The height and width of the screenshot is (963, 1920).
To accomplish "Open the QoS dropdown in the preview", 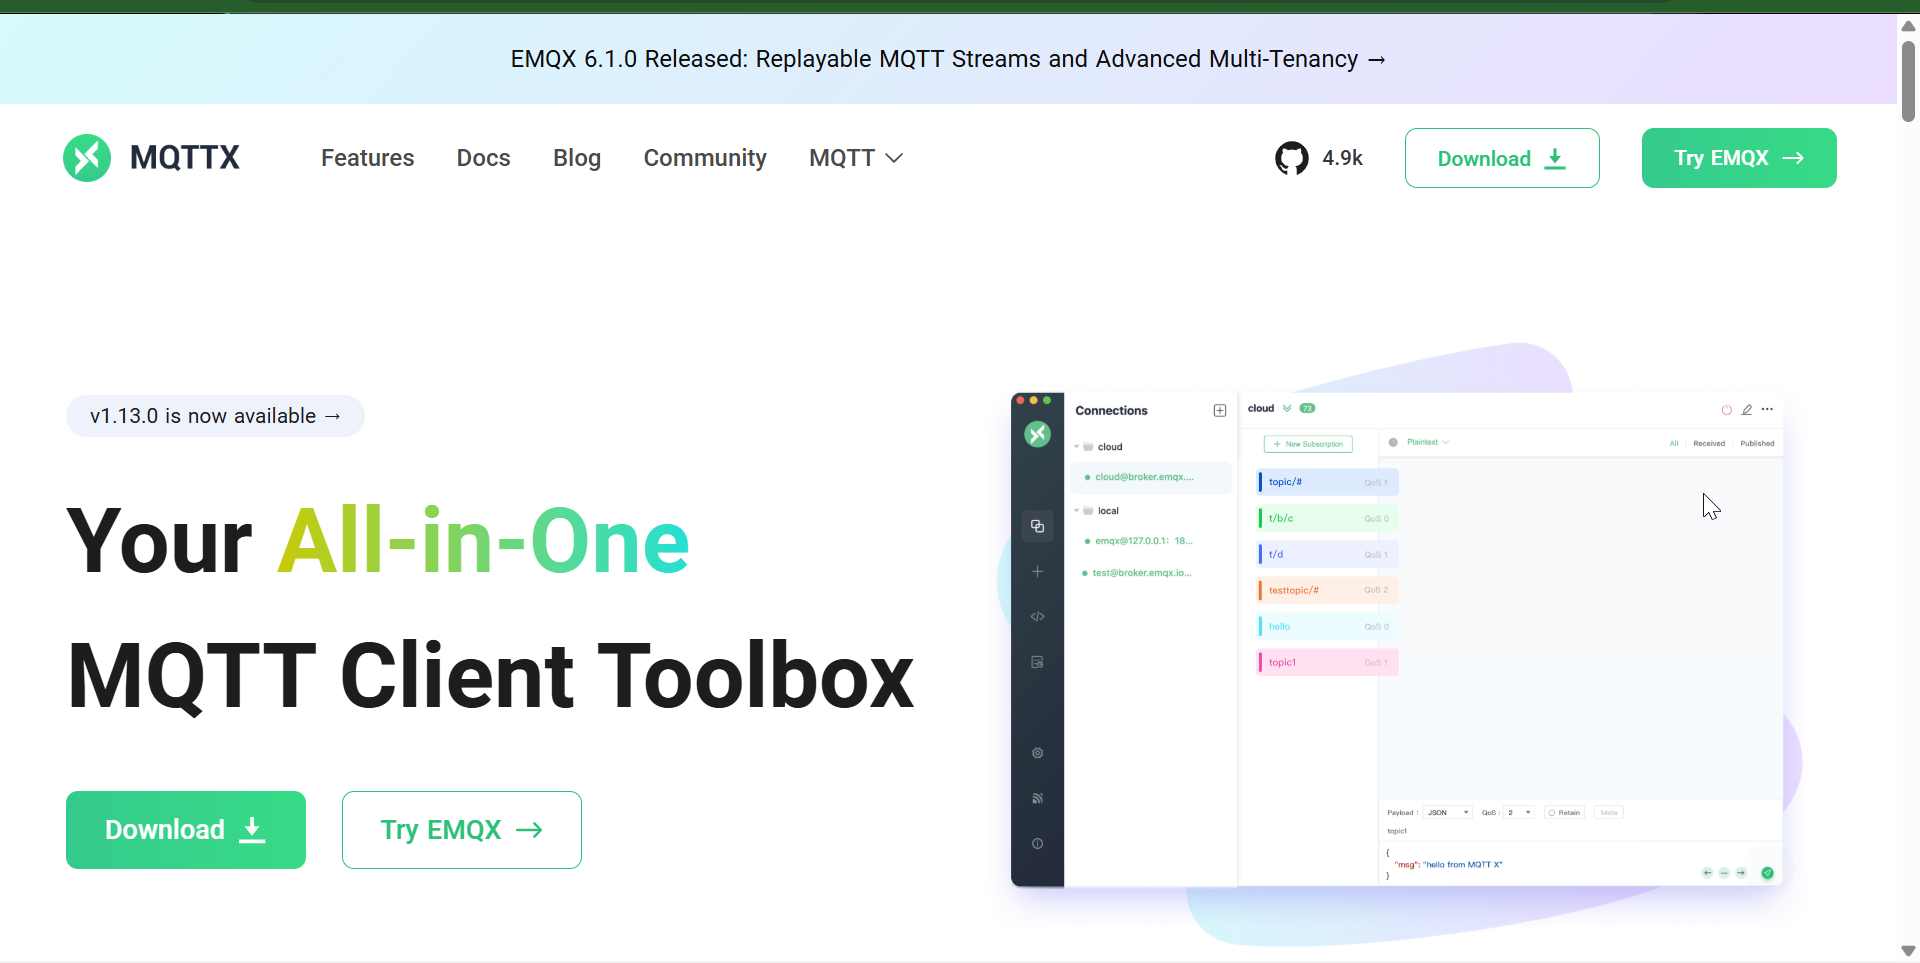I will click(1519, 813).
